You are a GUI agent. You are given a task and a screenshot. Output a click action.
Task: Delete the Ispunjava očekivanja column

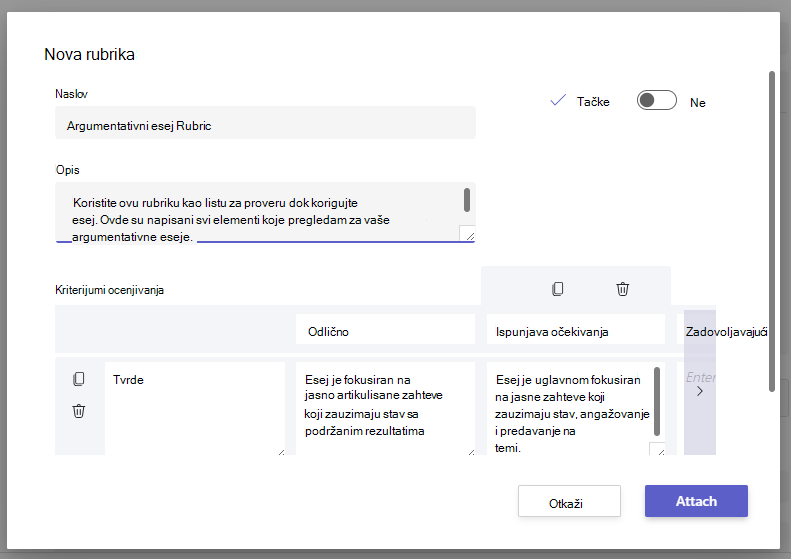[x=623, y=289]
